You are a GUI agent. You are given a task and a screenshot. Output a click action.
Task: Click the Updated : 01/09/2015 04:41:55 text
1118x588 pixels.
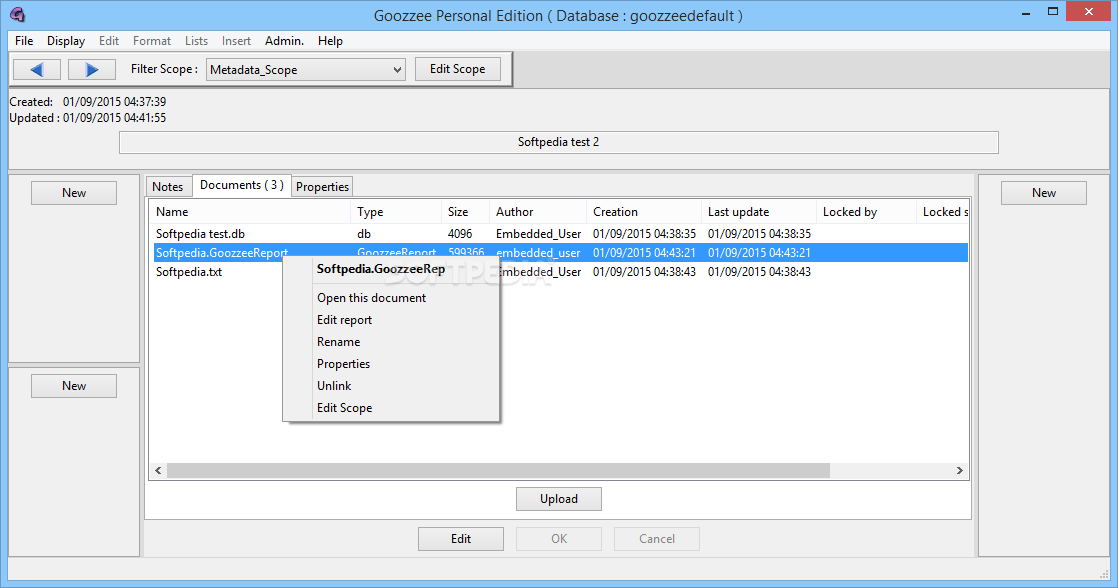point(88,118)
